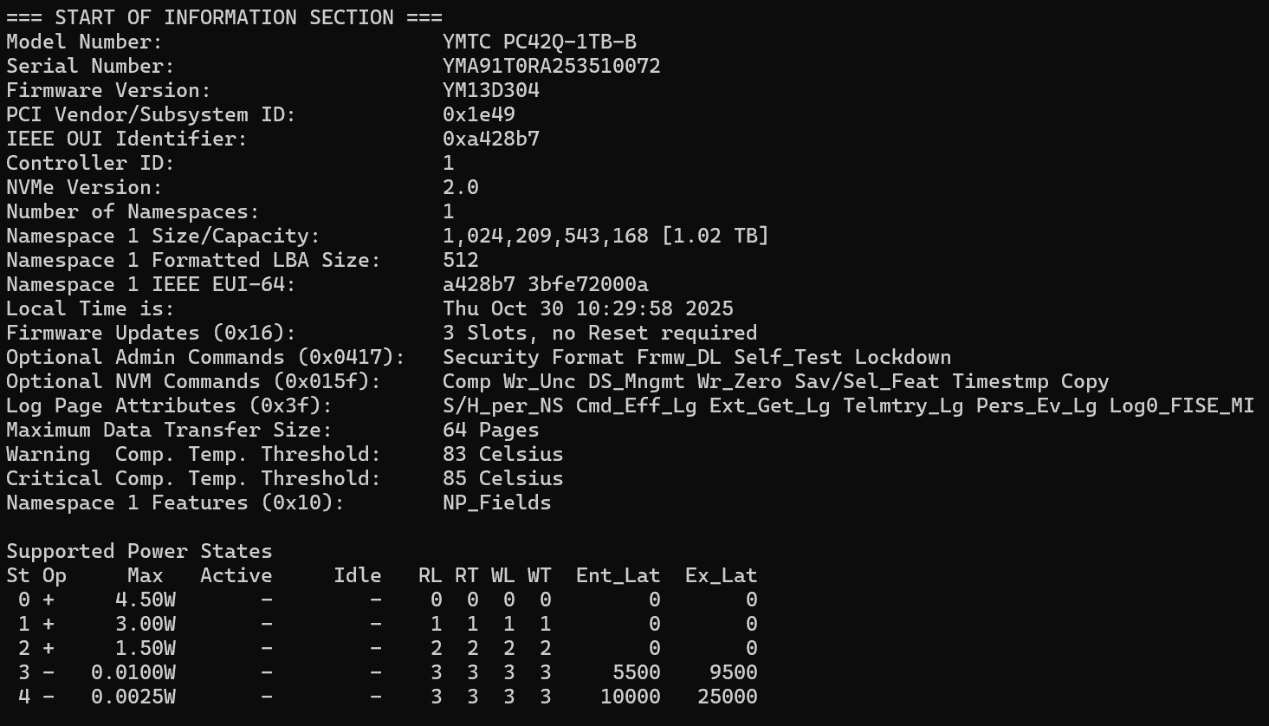Click the "Supported Power States" heading
1269x726 pixels.
(139, 551)
